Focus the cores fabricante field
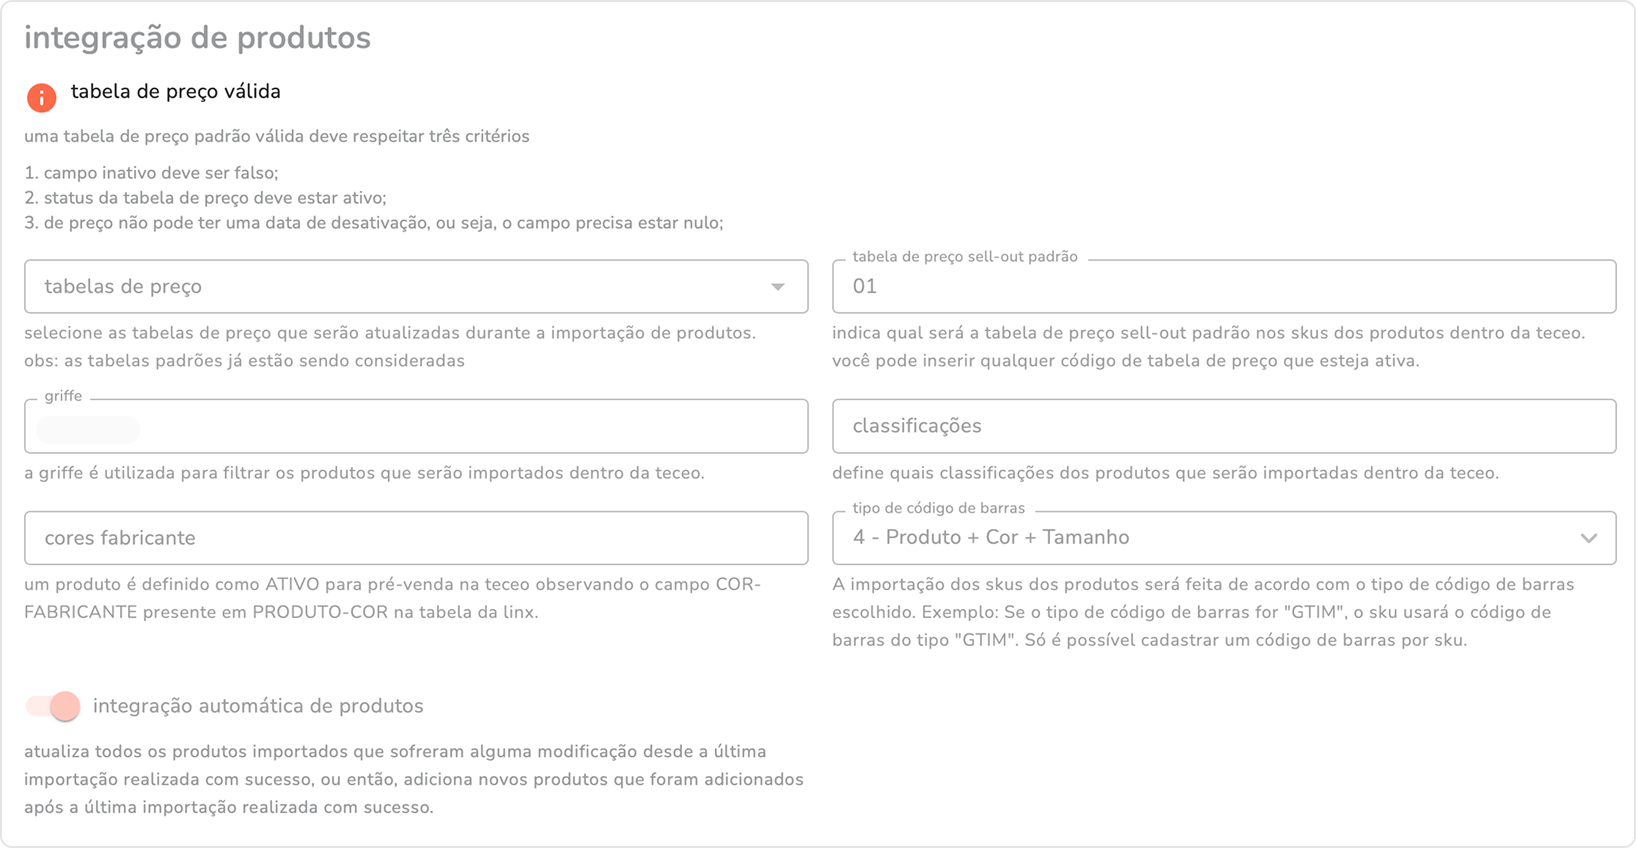Viewport: 1636px width, 848px height. (x=416, y=538)
